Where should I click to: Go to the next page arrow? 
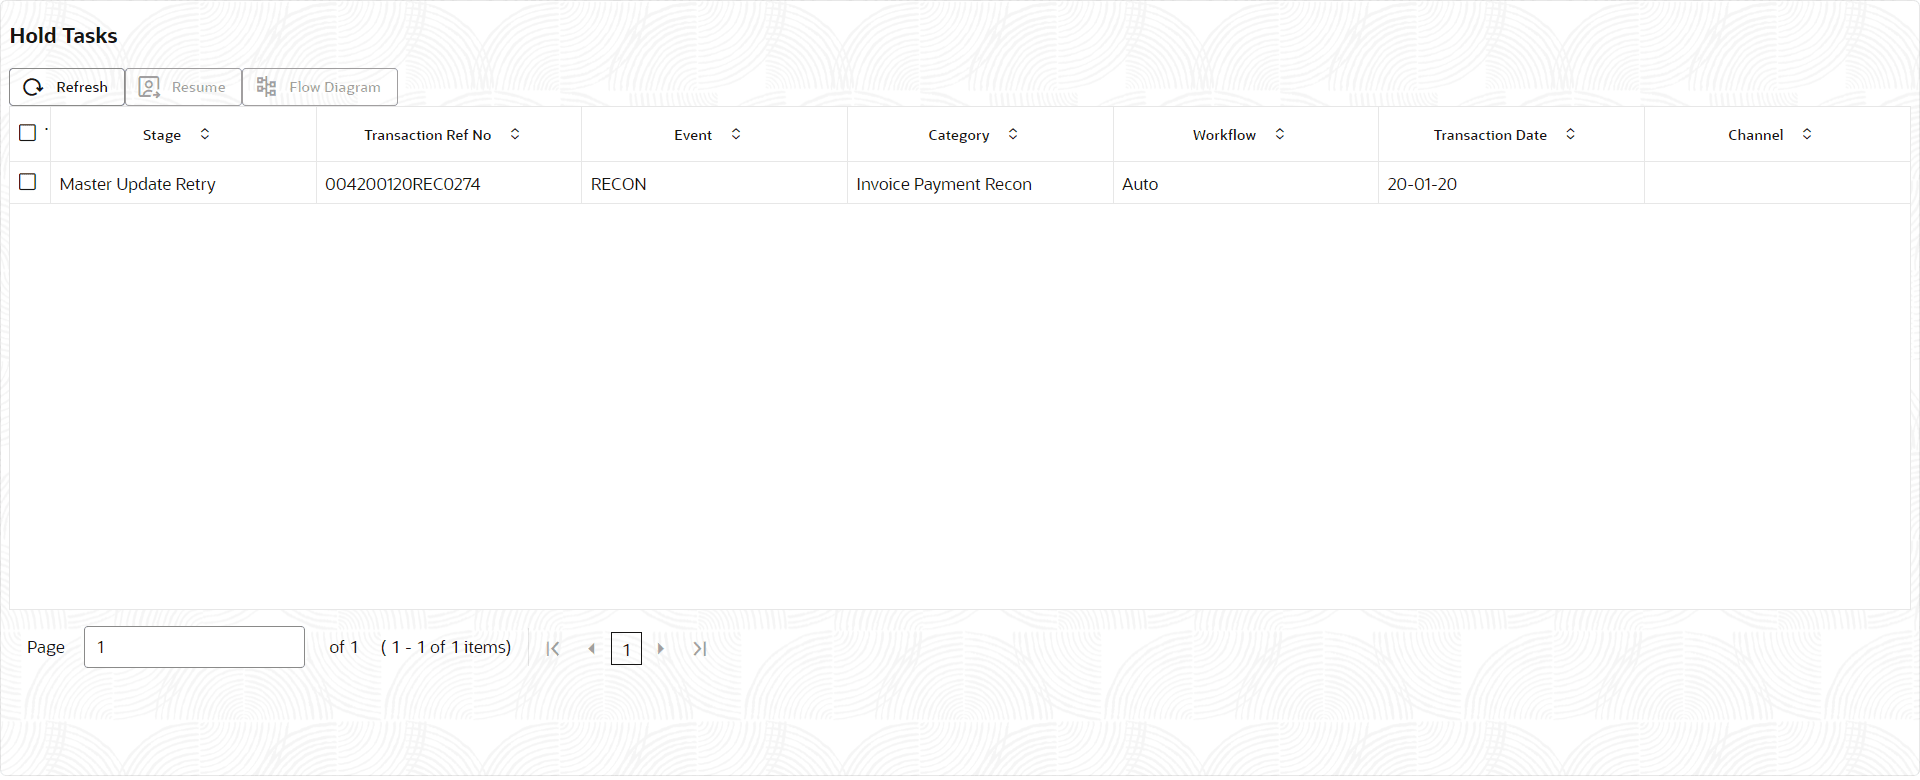click(x=660, y=649)
